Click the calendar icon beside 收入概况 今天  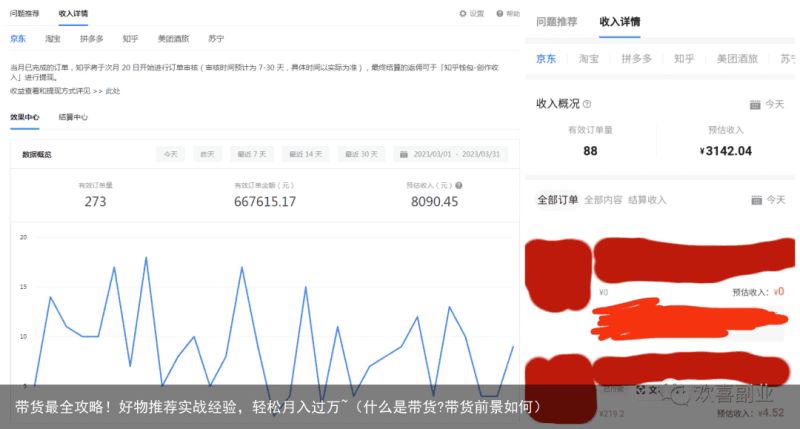755,105
